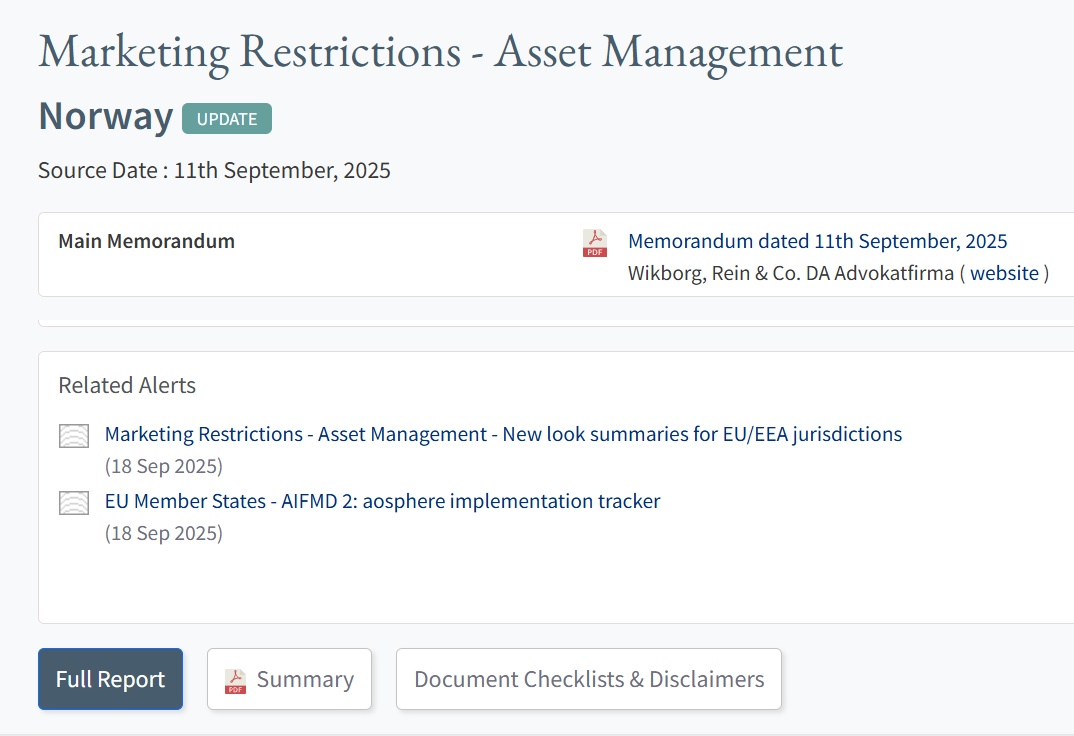
Task: Click the Related Alerts heading
Action: pos(127,385)
